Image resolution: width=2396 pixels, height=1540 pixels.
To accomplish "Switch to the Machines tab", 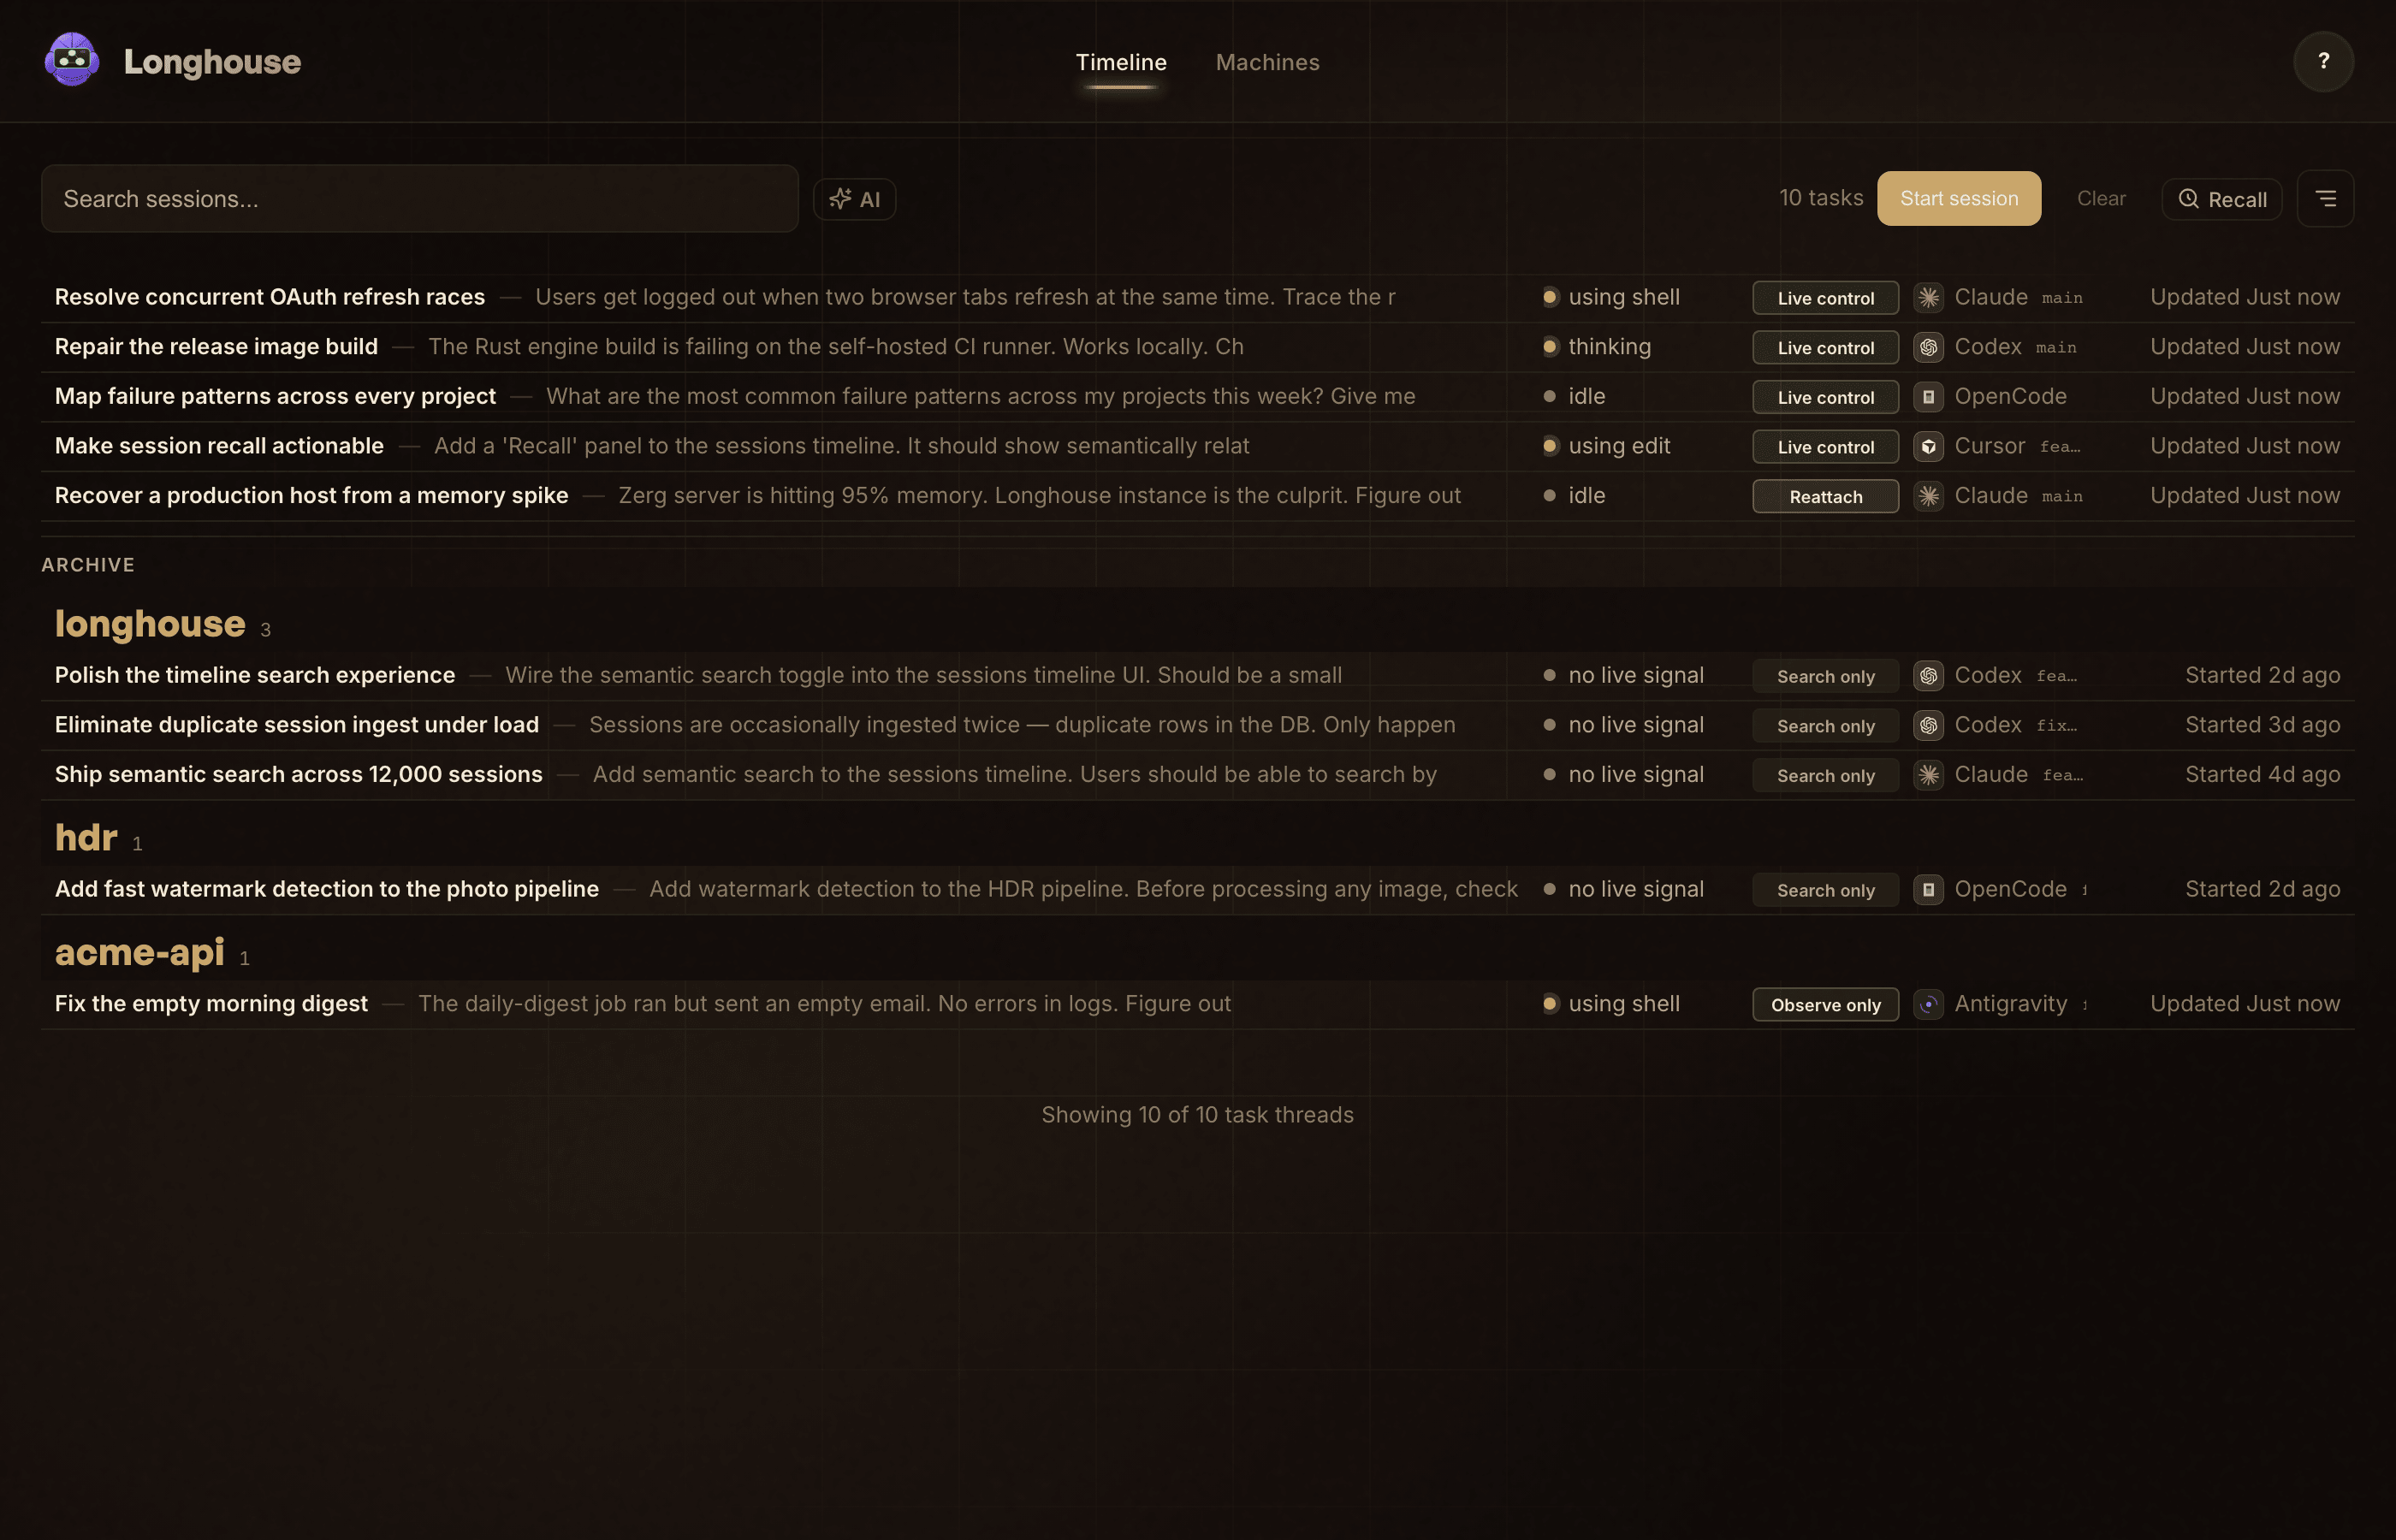I will [x=1267, y=62].
